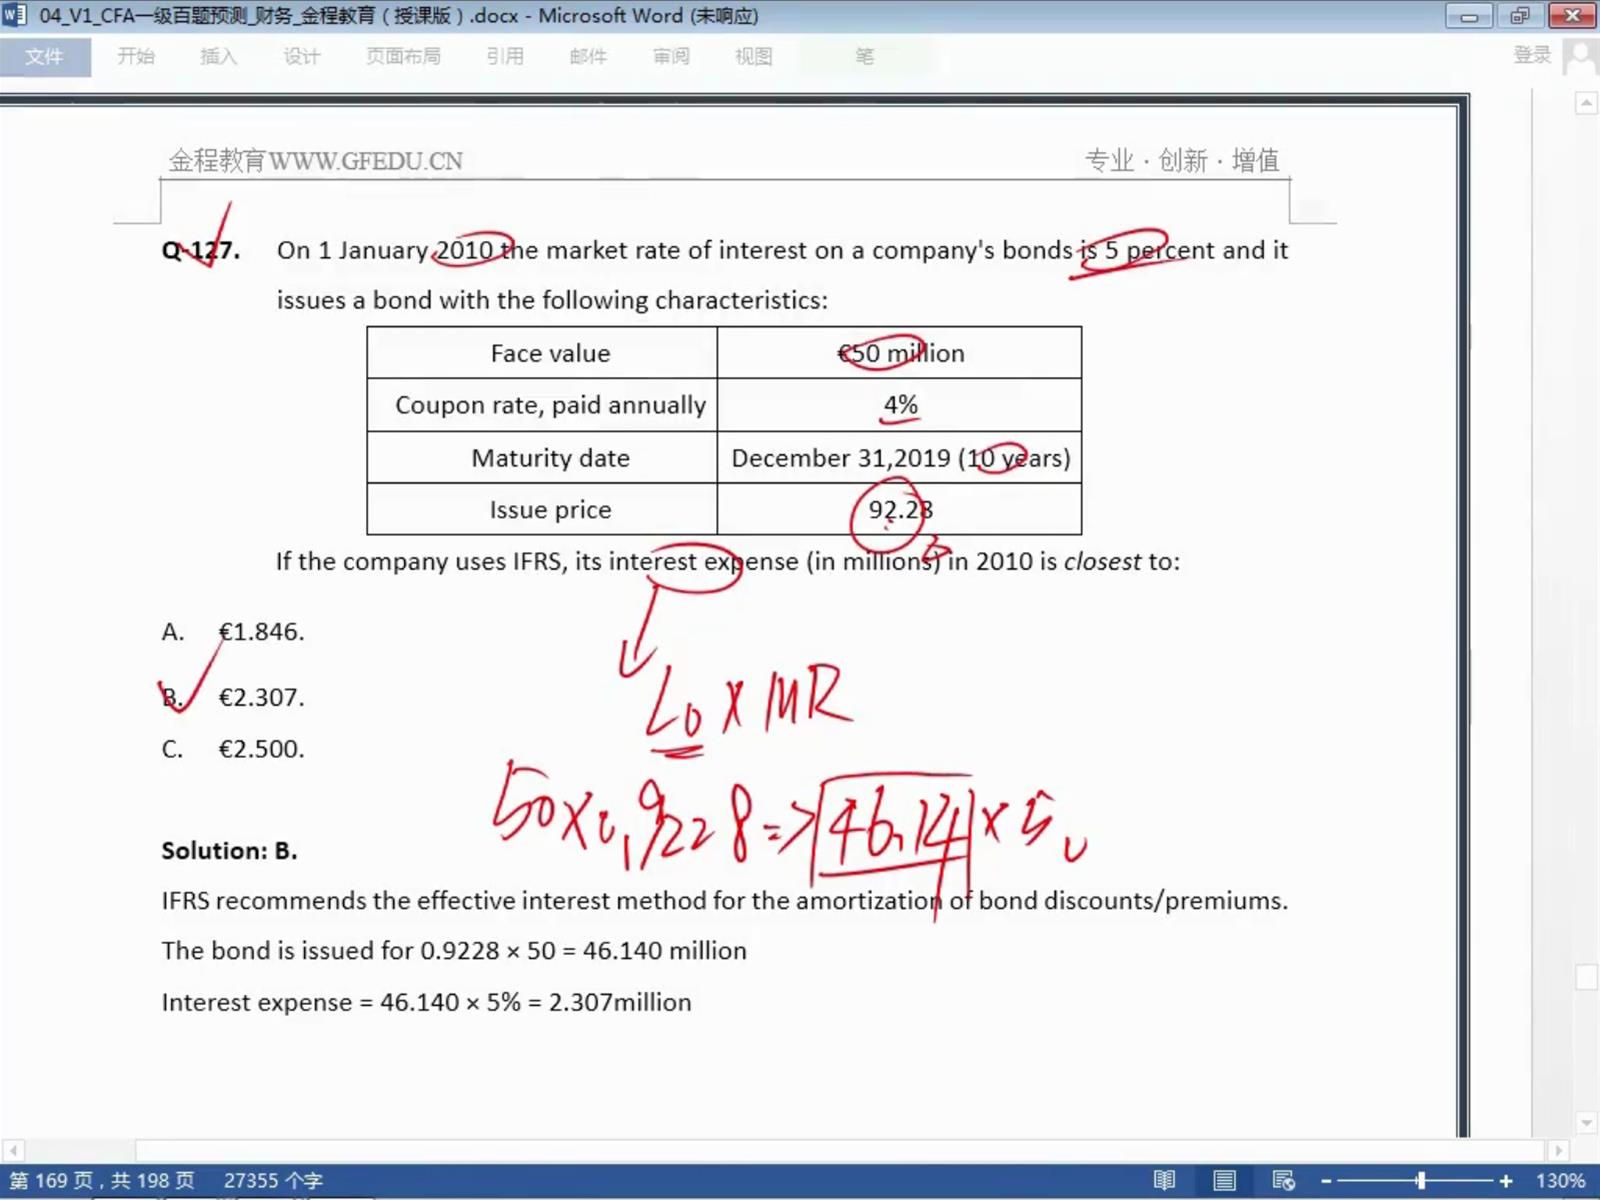Click the 'Solution: B.' heading

pyautogui.click(x=229, y=851)
